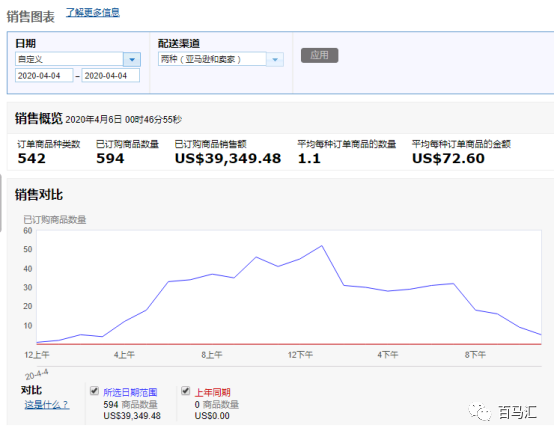
Task: Open the date range dropdown arrow
Action: (132, 59)
